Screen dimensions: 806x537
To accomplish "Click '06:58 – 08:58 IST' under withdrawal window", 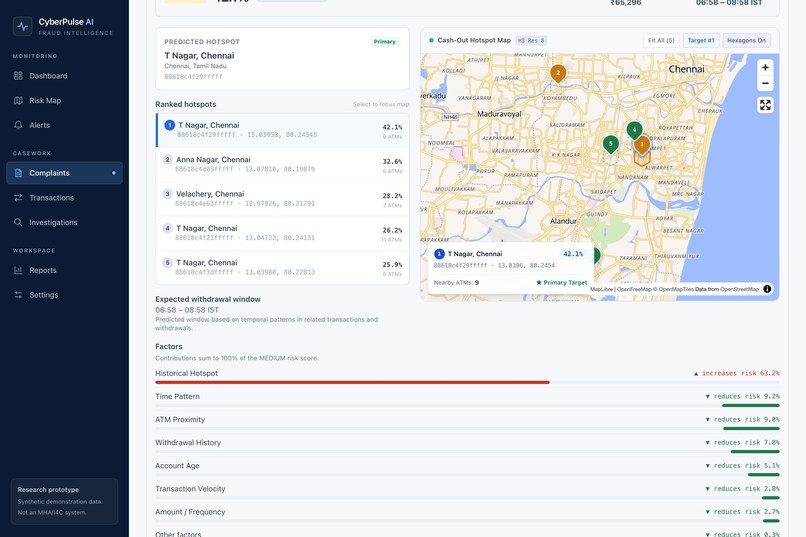I will coord(187,310).
